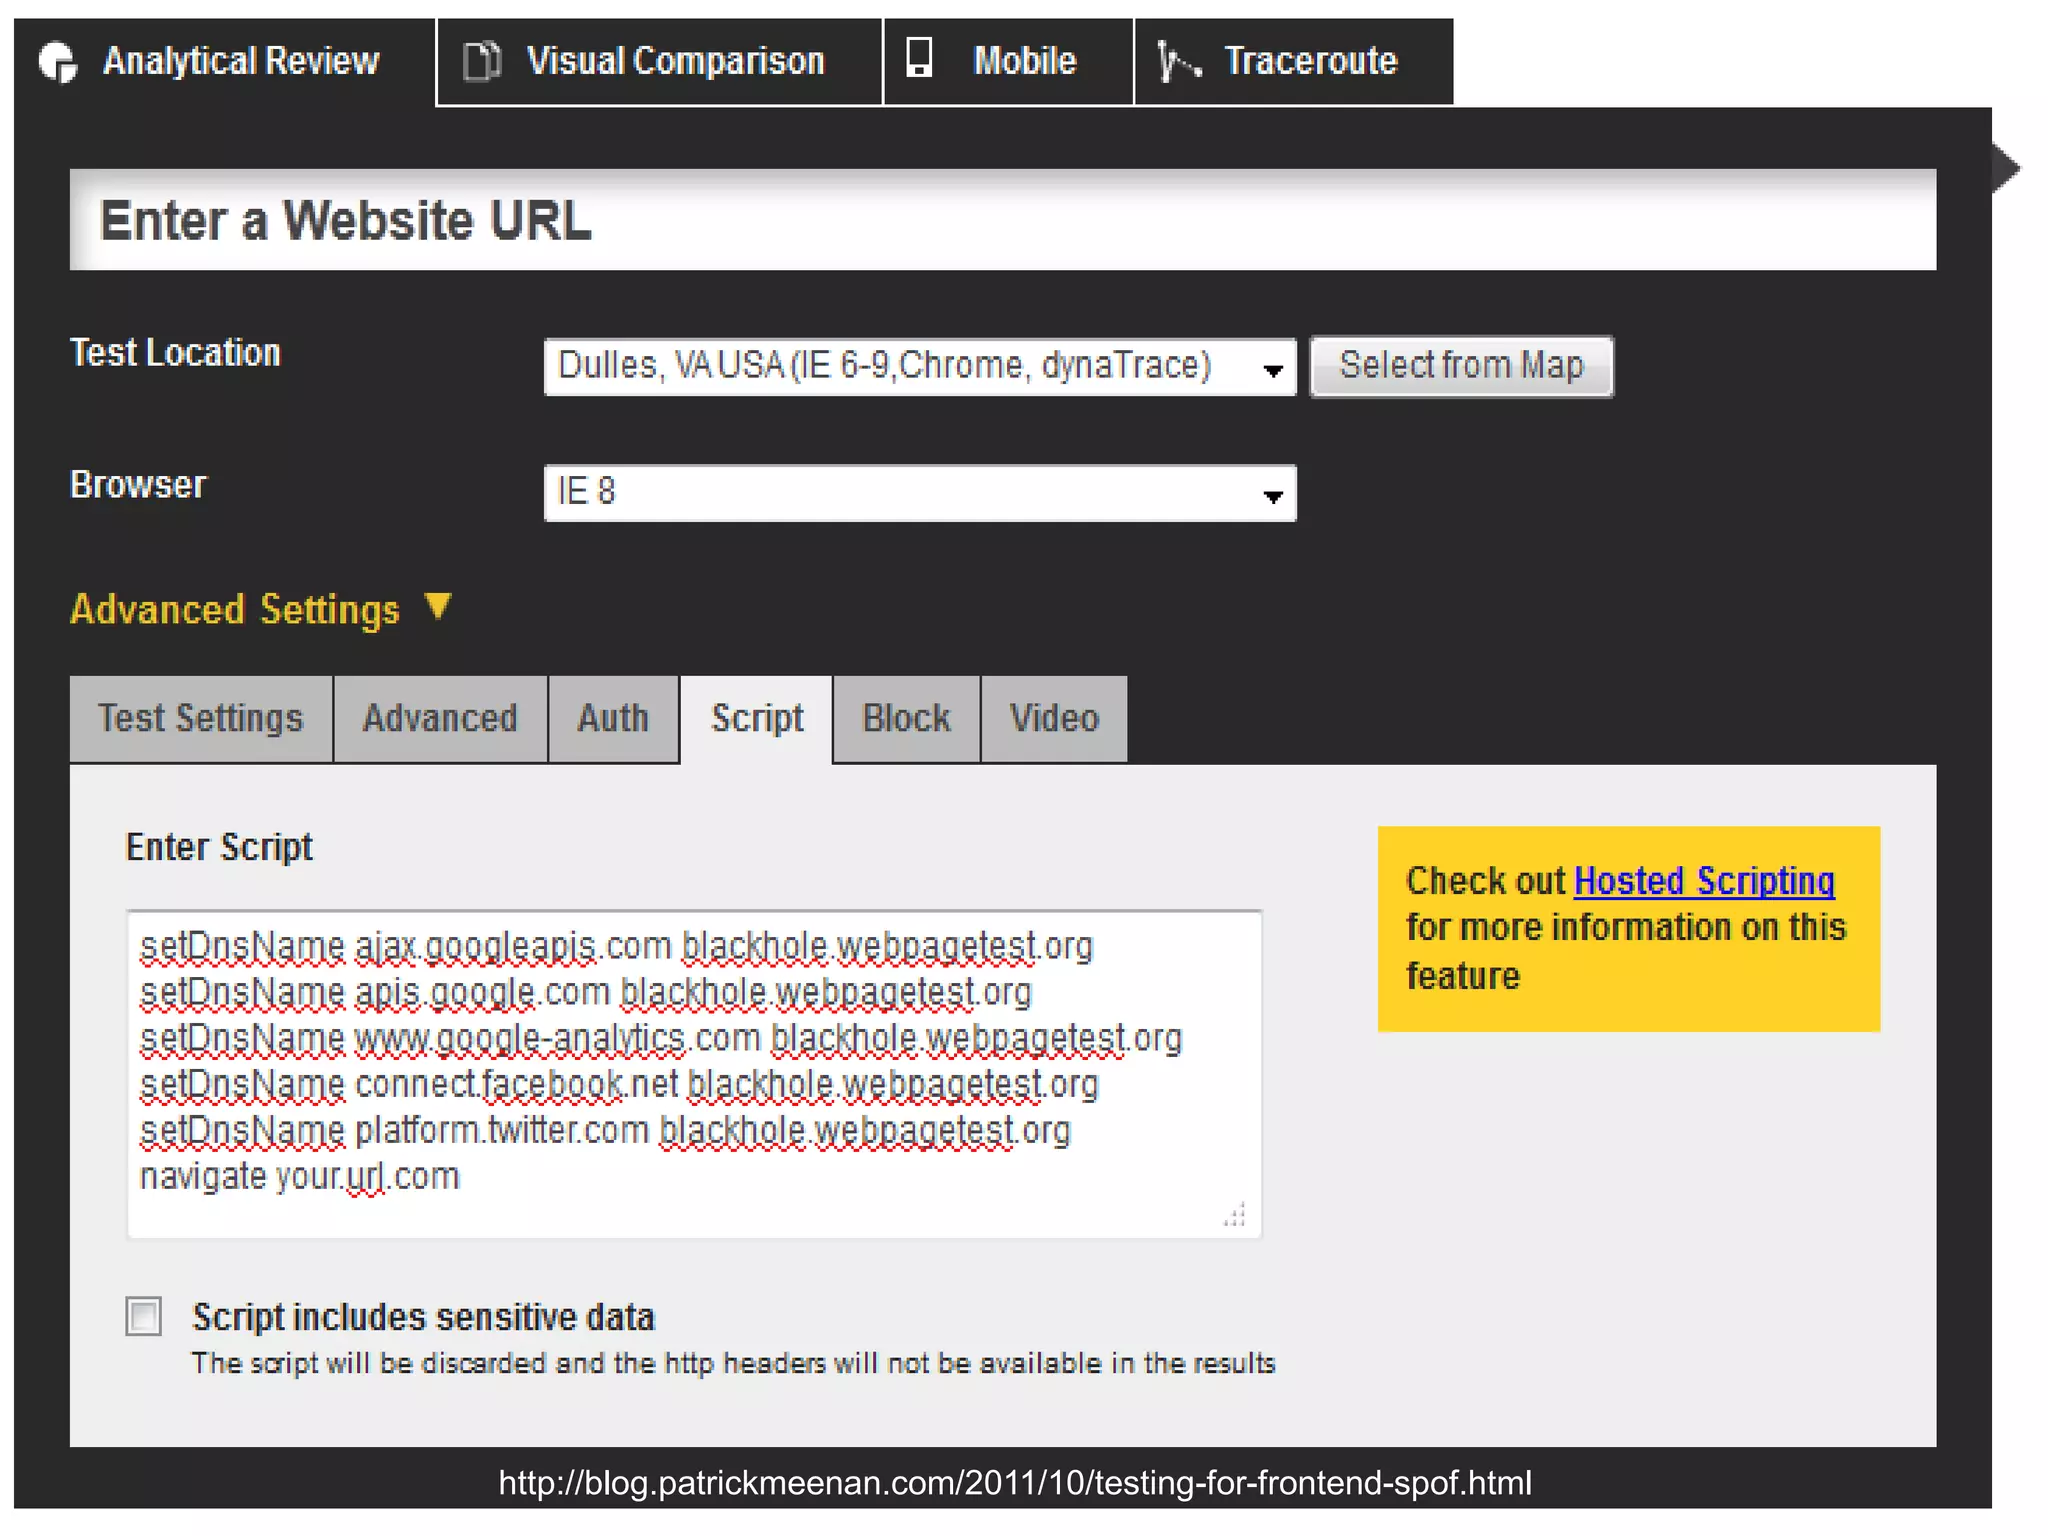Click the Visual Comparison pages icon
Viewport: 2048px width, 1536px height.
click(x=482, y=61)
